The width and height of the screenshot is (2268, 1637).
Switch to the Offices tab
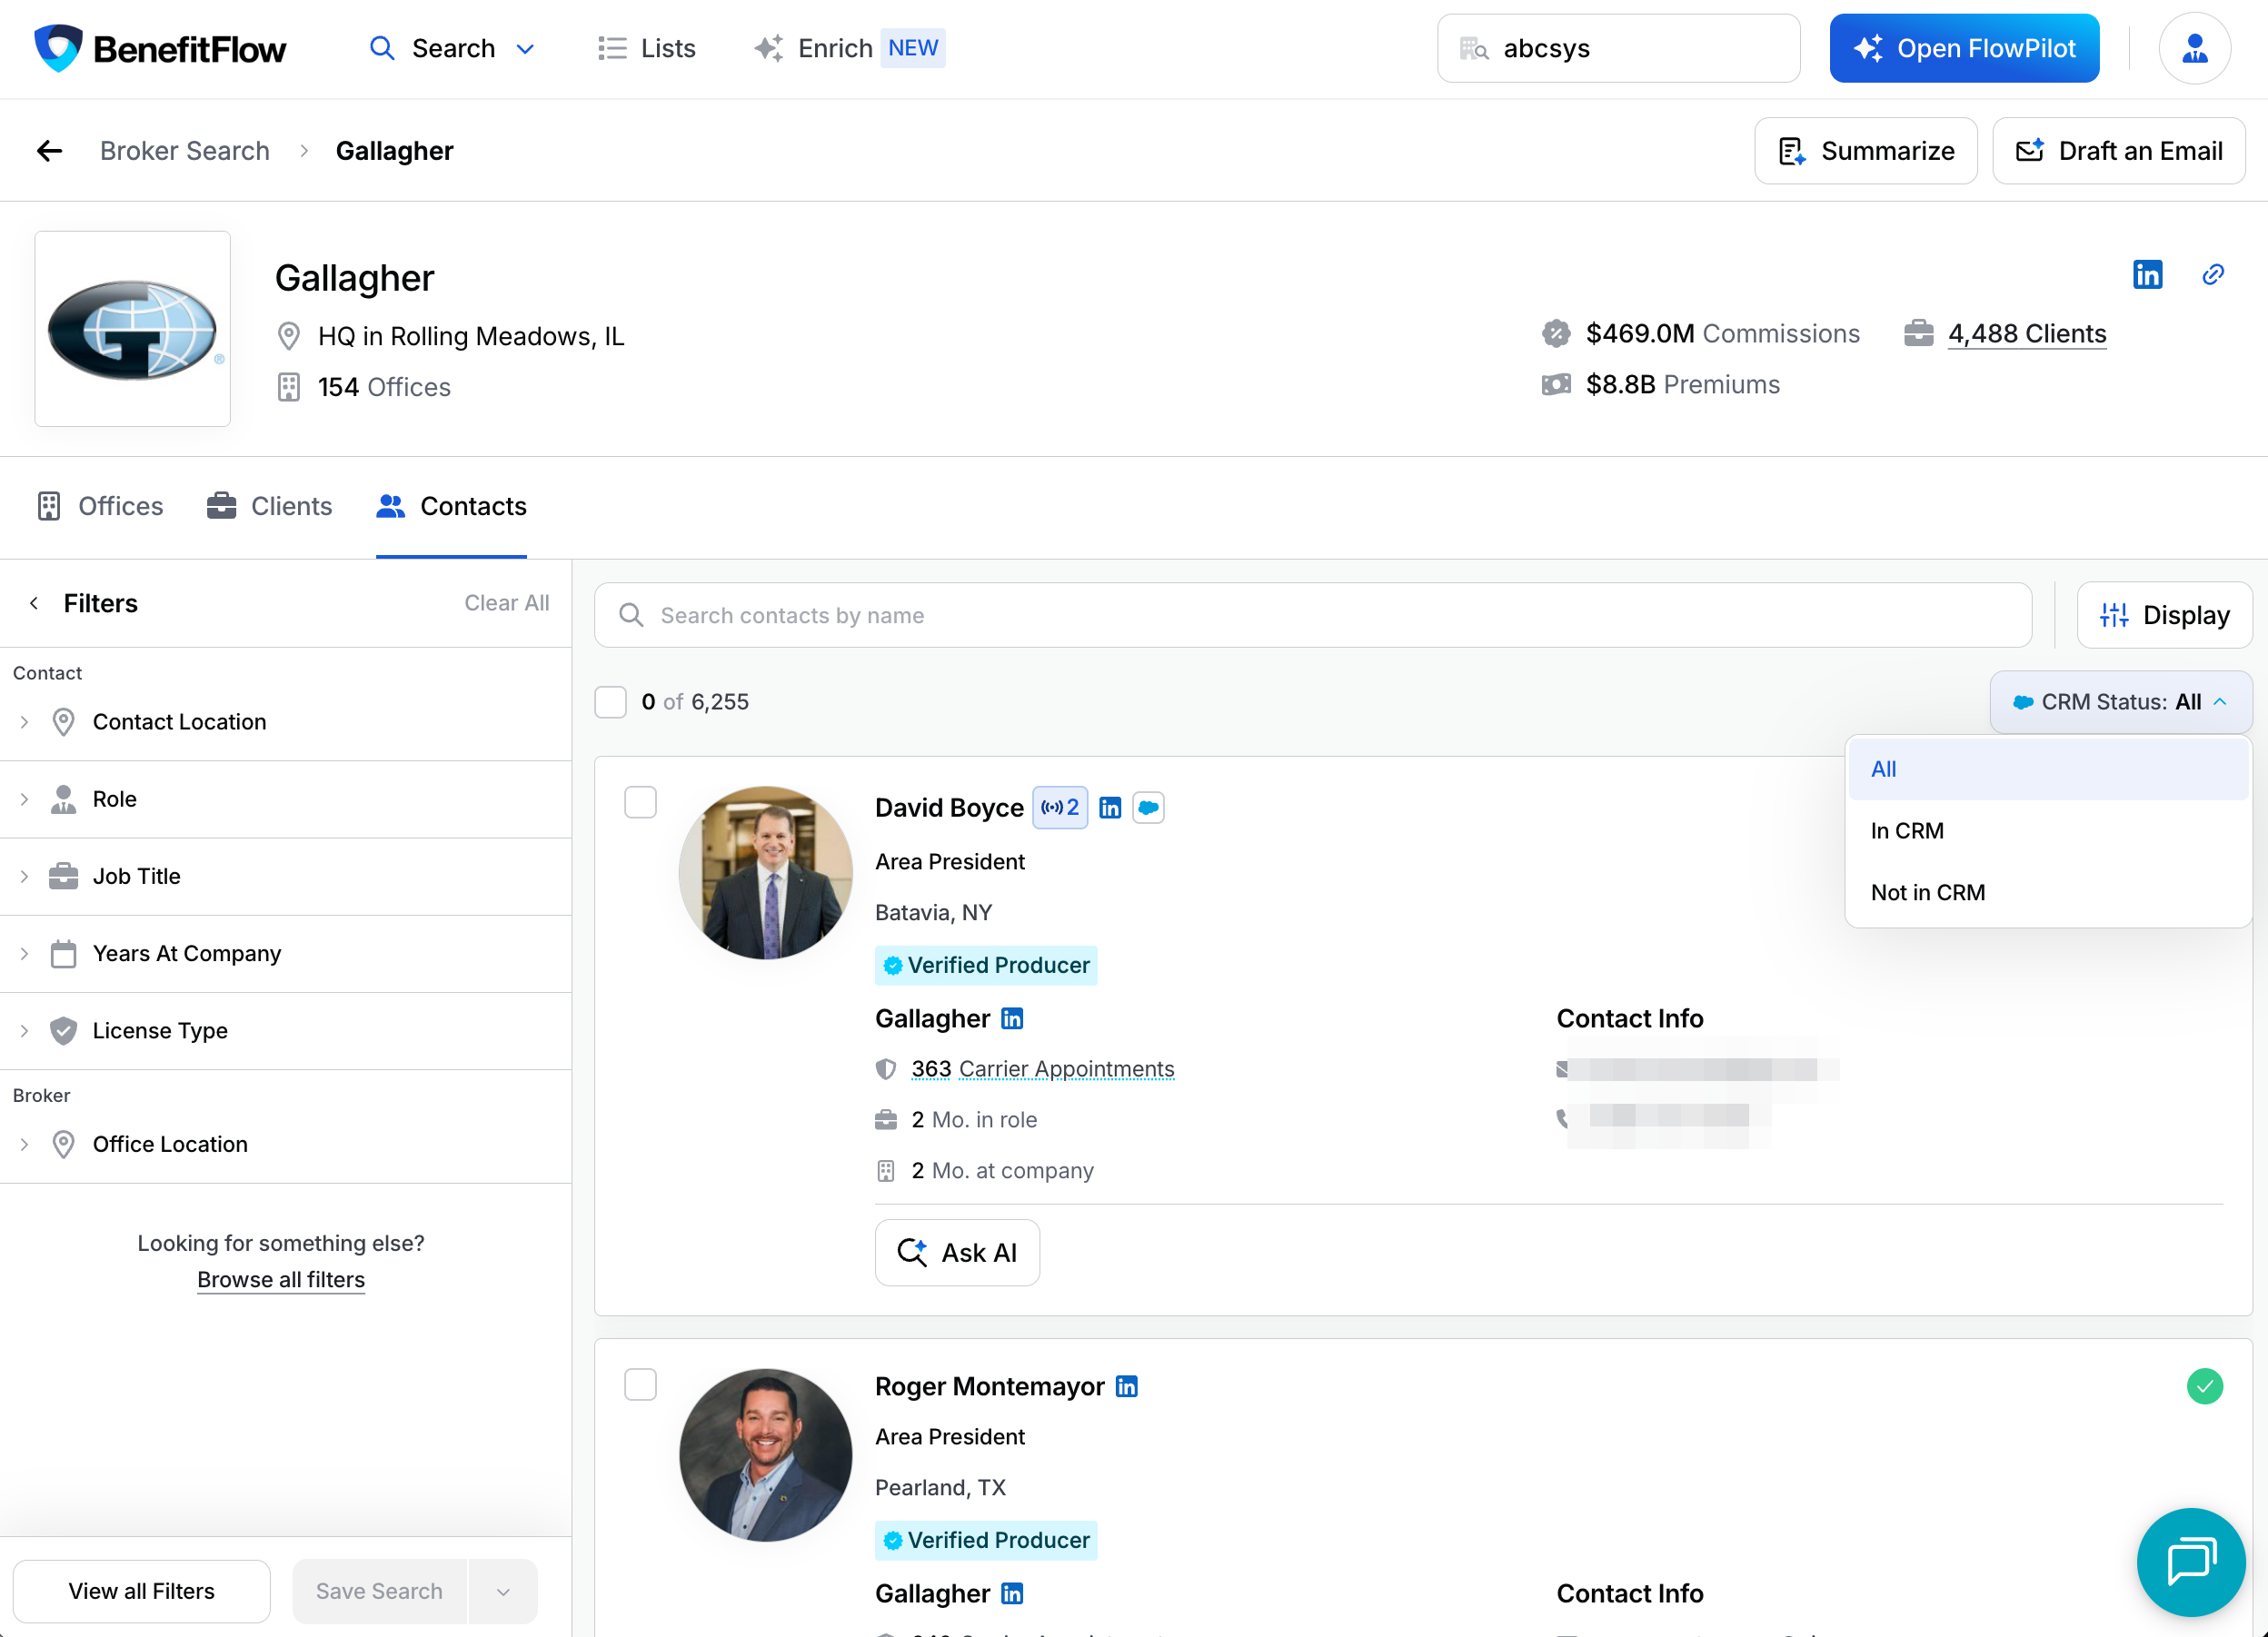pyautogui.click(x=100, y=506)
